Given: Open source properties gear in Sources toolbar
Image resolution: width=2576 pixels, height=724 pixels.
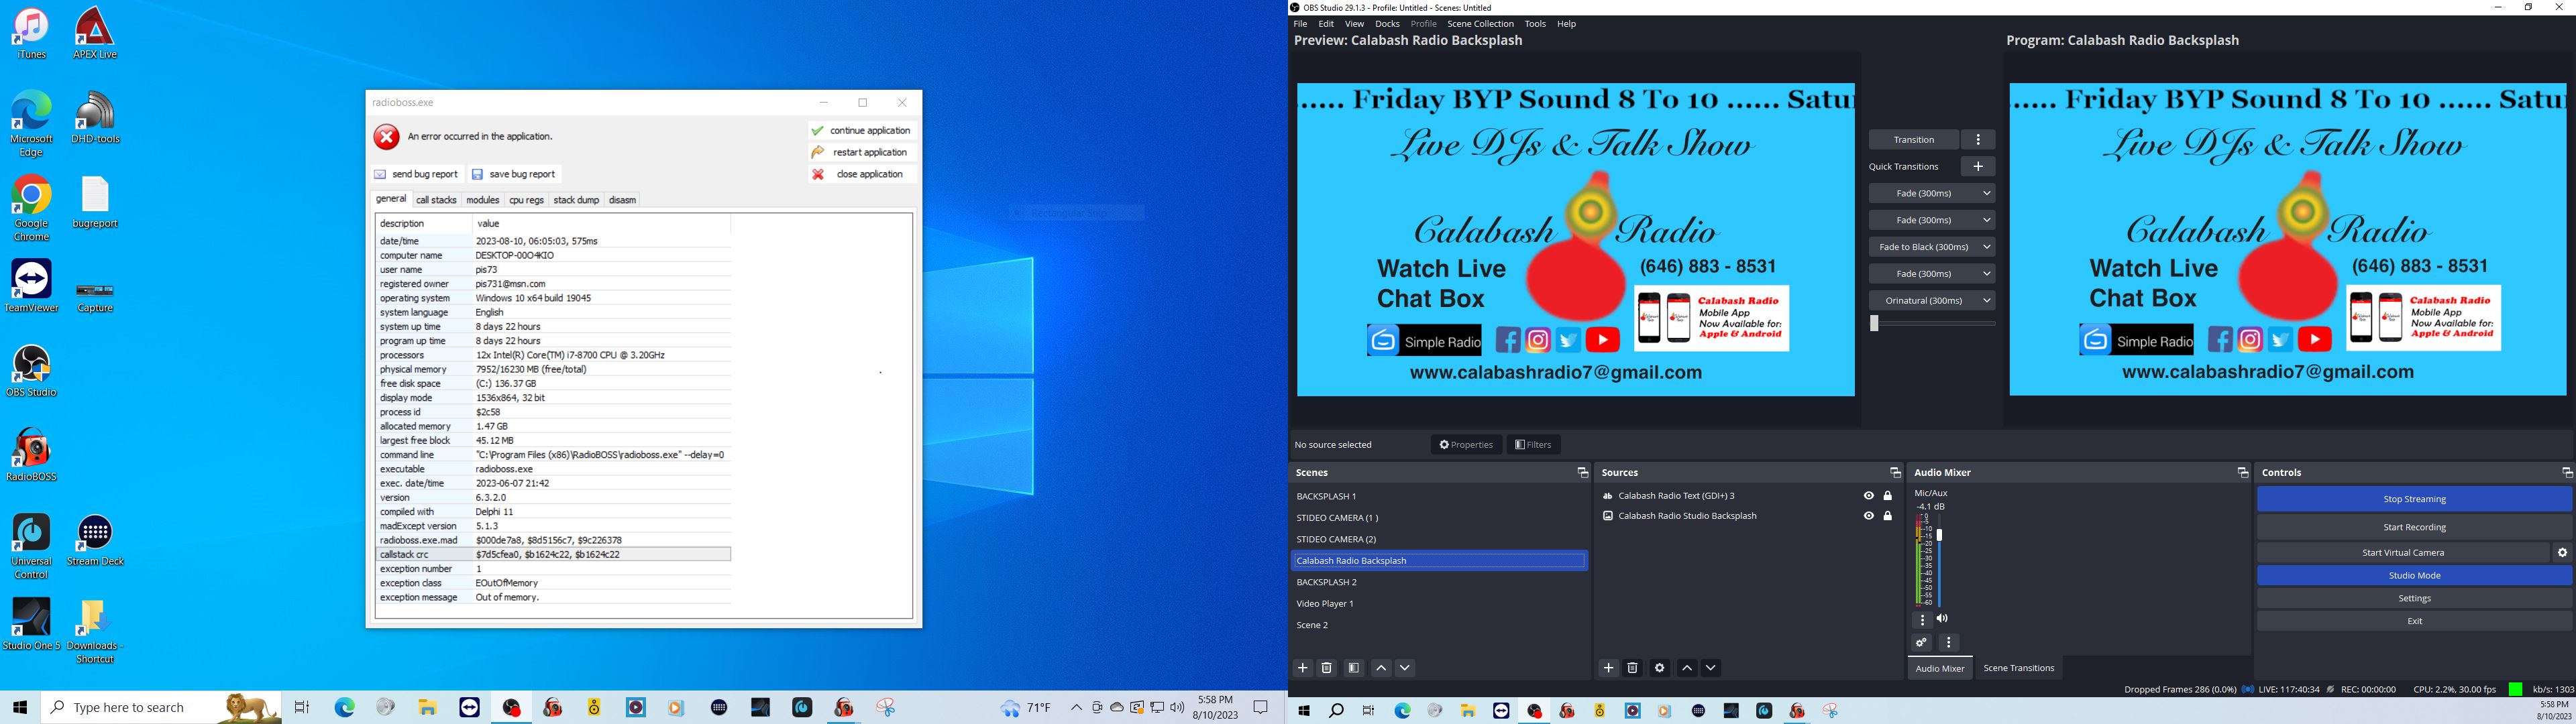Looking at the screenshot, I should [x=1660, y=668].
